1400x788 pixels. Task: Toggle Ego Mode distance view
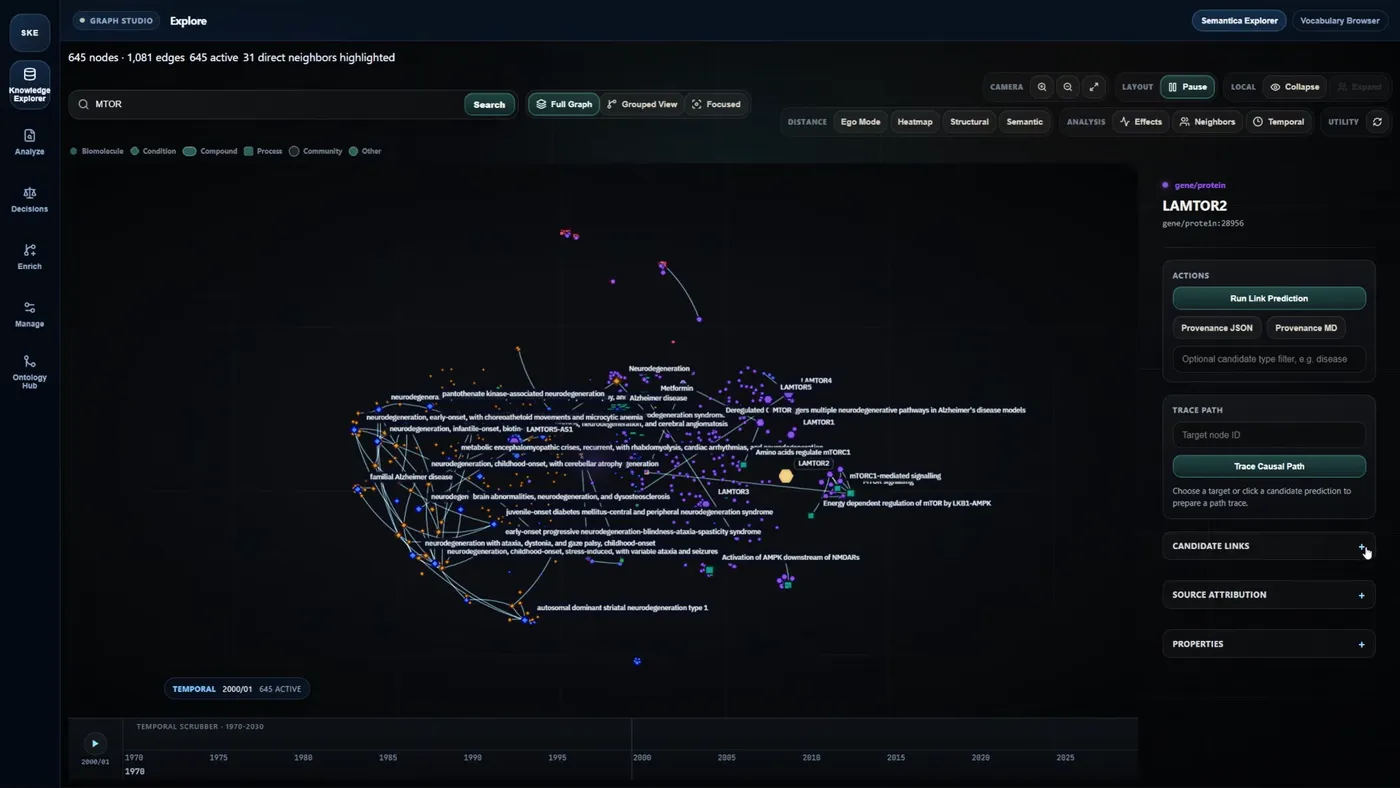pos(860,122)
